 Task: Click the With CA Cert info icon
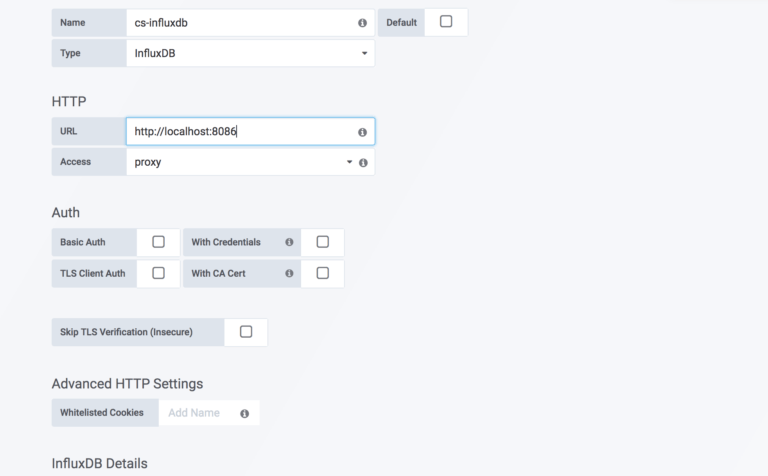click(x=289, y=273)
